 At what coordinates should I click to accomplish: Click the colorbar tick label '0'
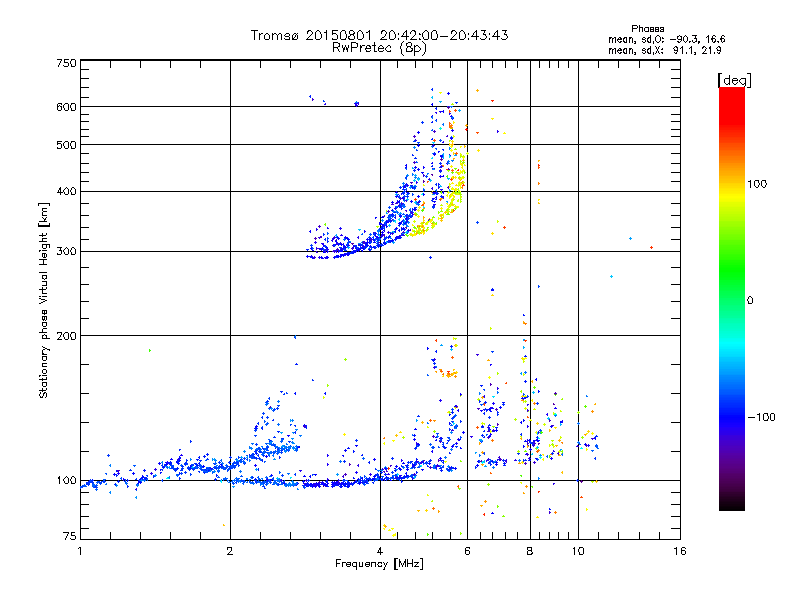click(x=749, y=301)
